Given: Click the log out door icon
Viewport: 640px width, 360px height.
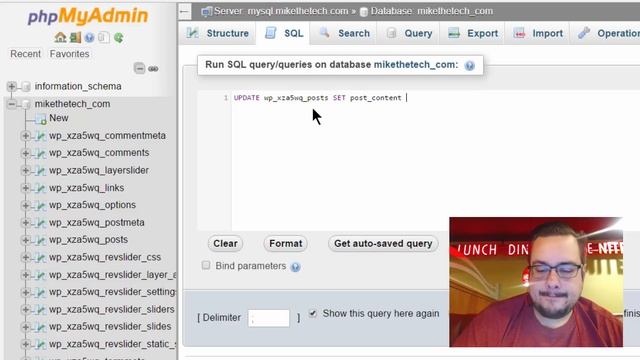Looking at the screenshot, I should coord(75,38).
